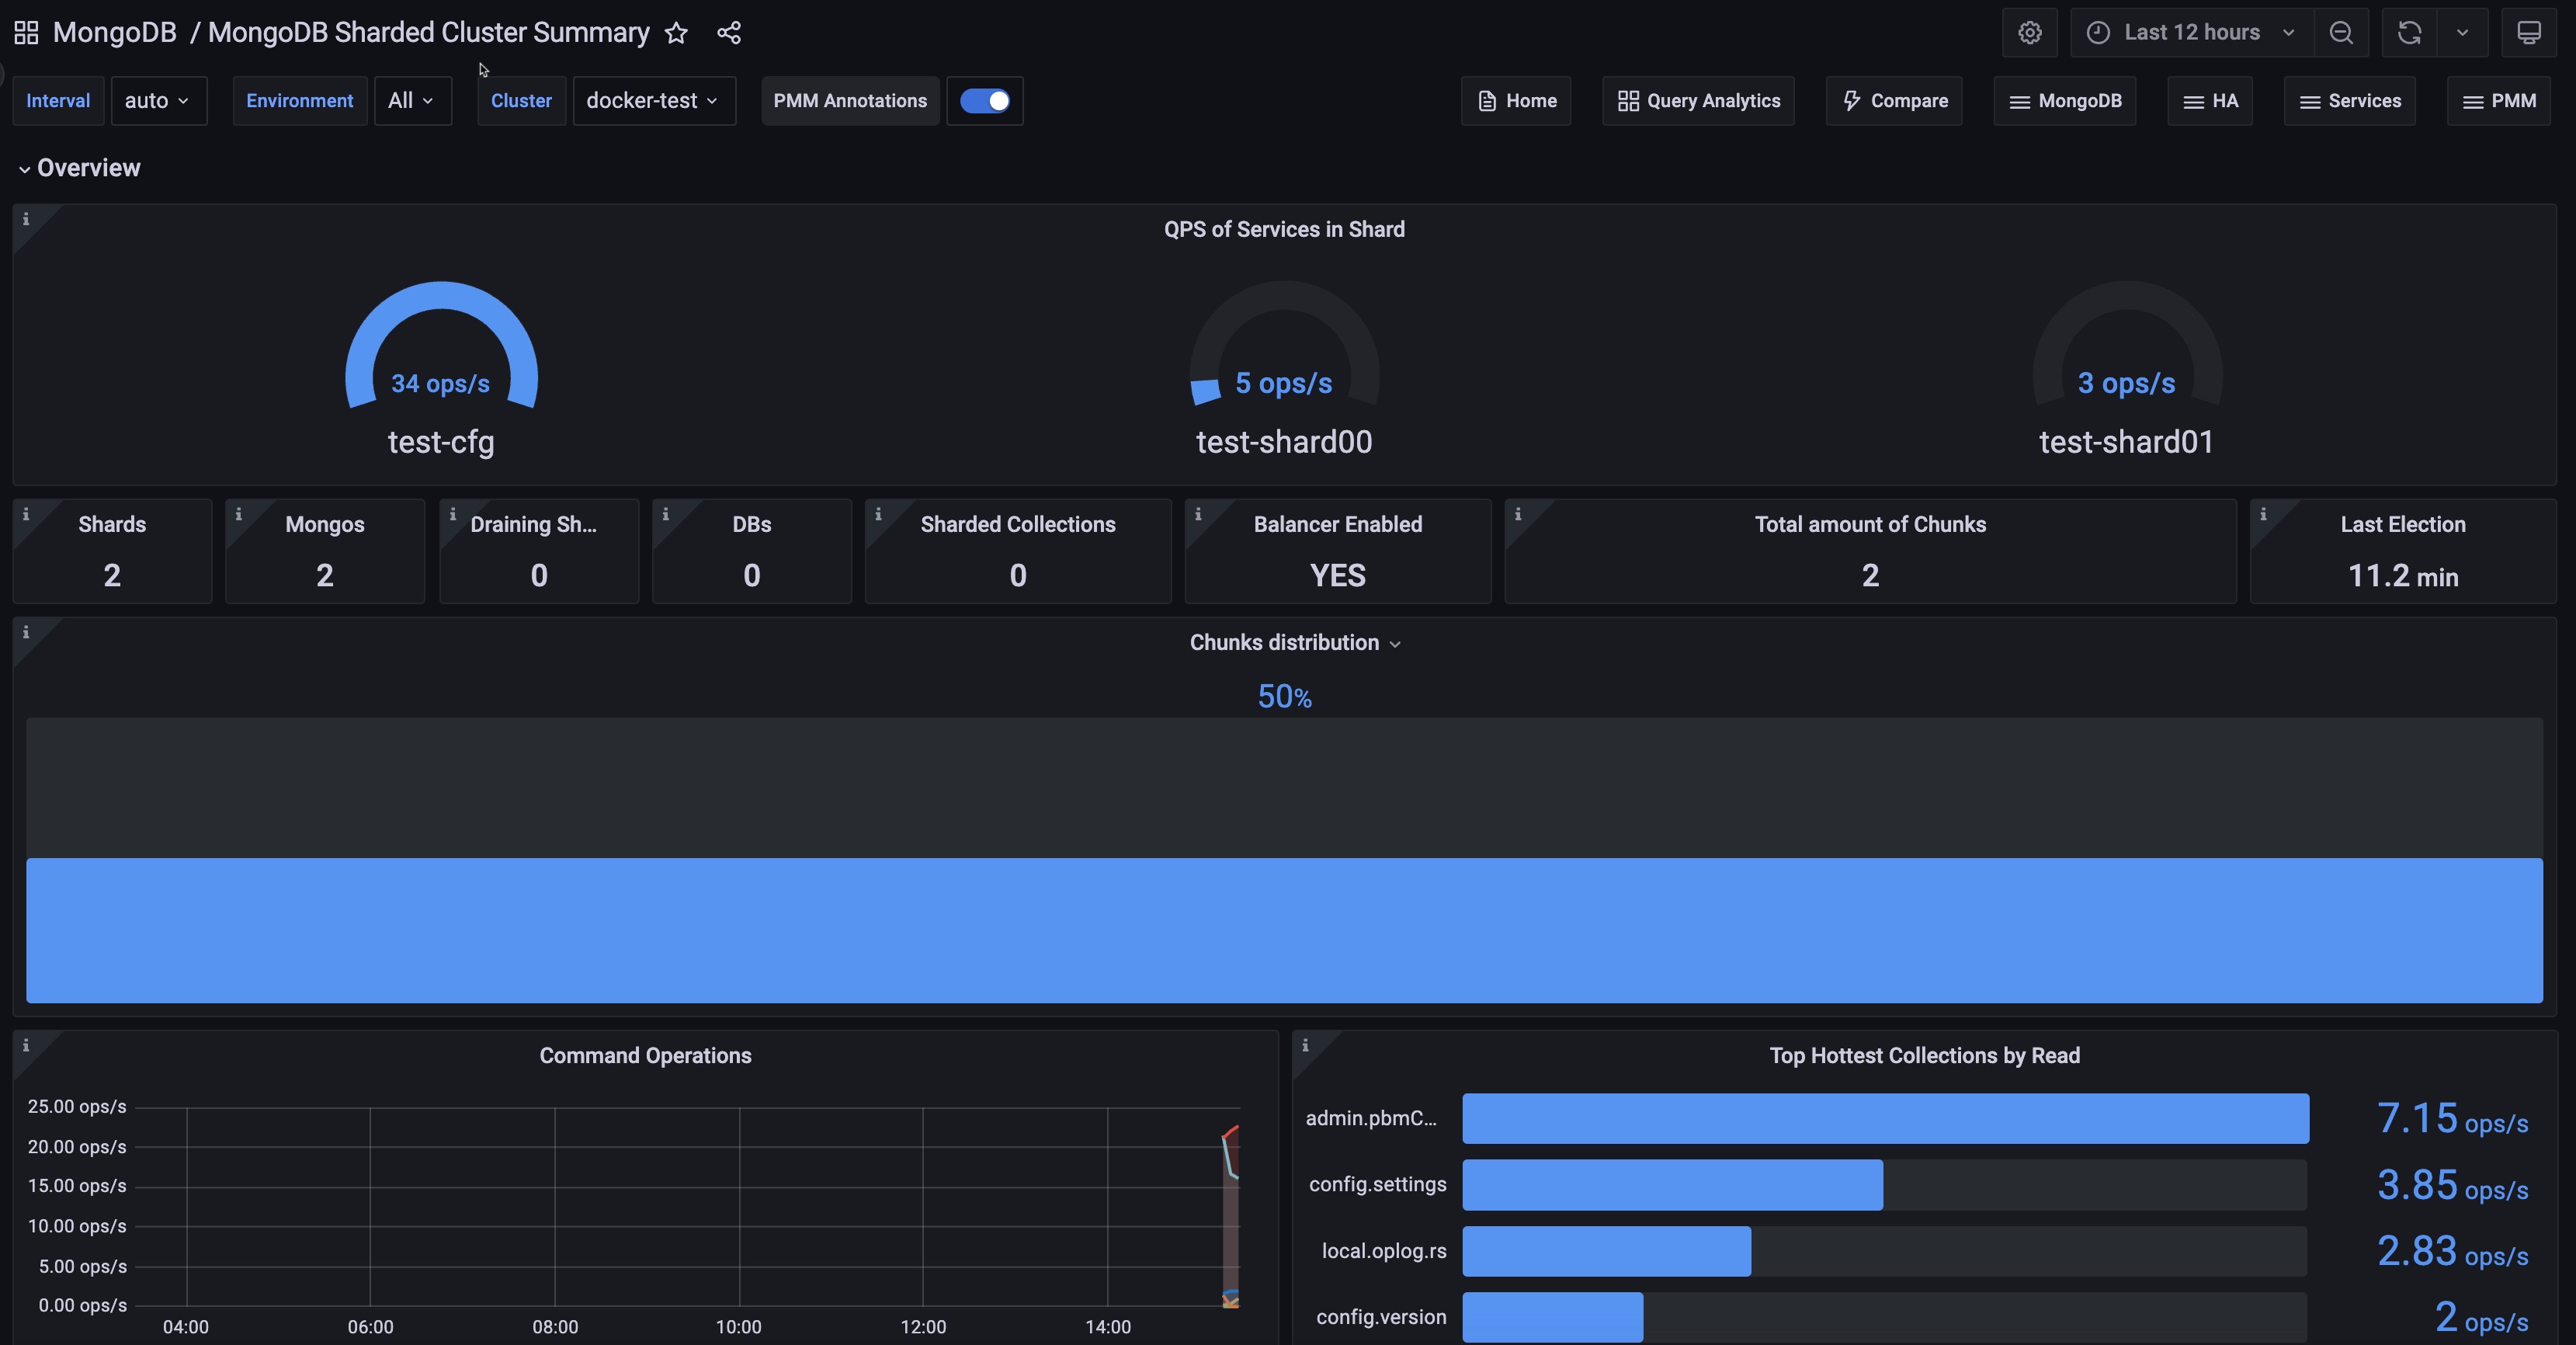The image size is (2576, 1345).
Task: Zoom out the time range
Action: point(2341,33)
